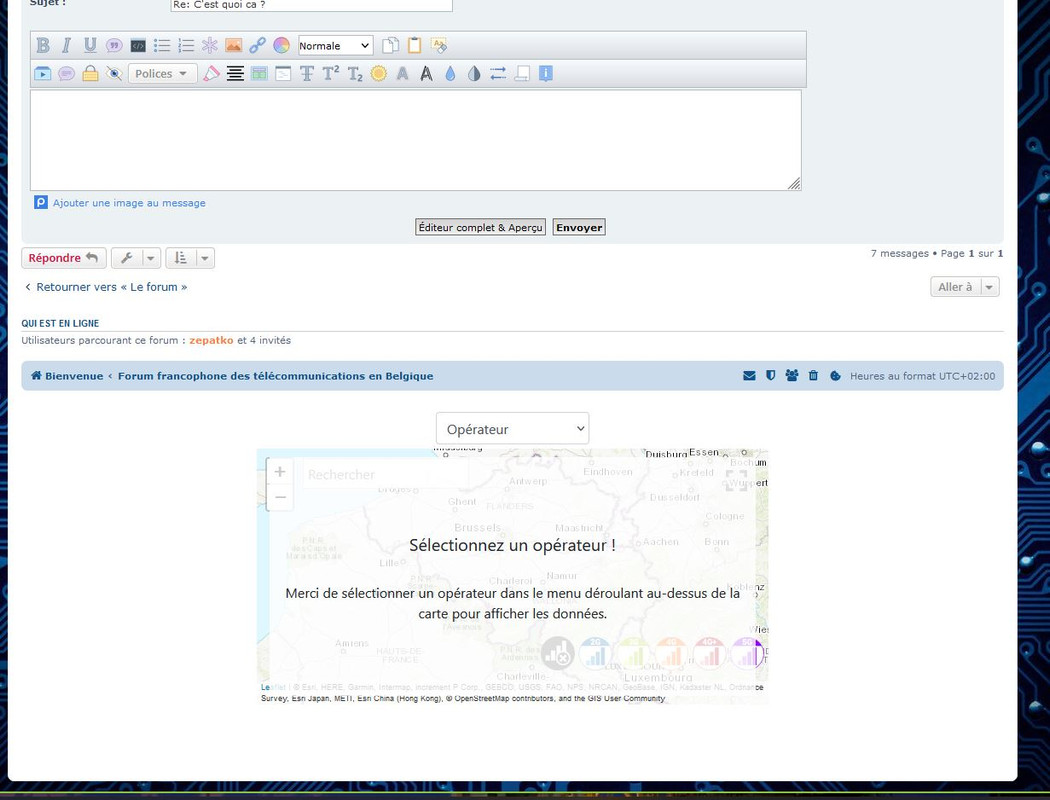Toggle bold formatting in editor toolbar

pyautogui.click(x=43, y=46)
